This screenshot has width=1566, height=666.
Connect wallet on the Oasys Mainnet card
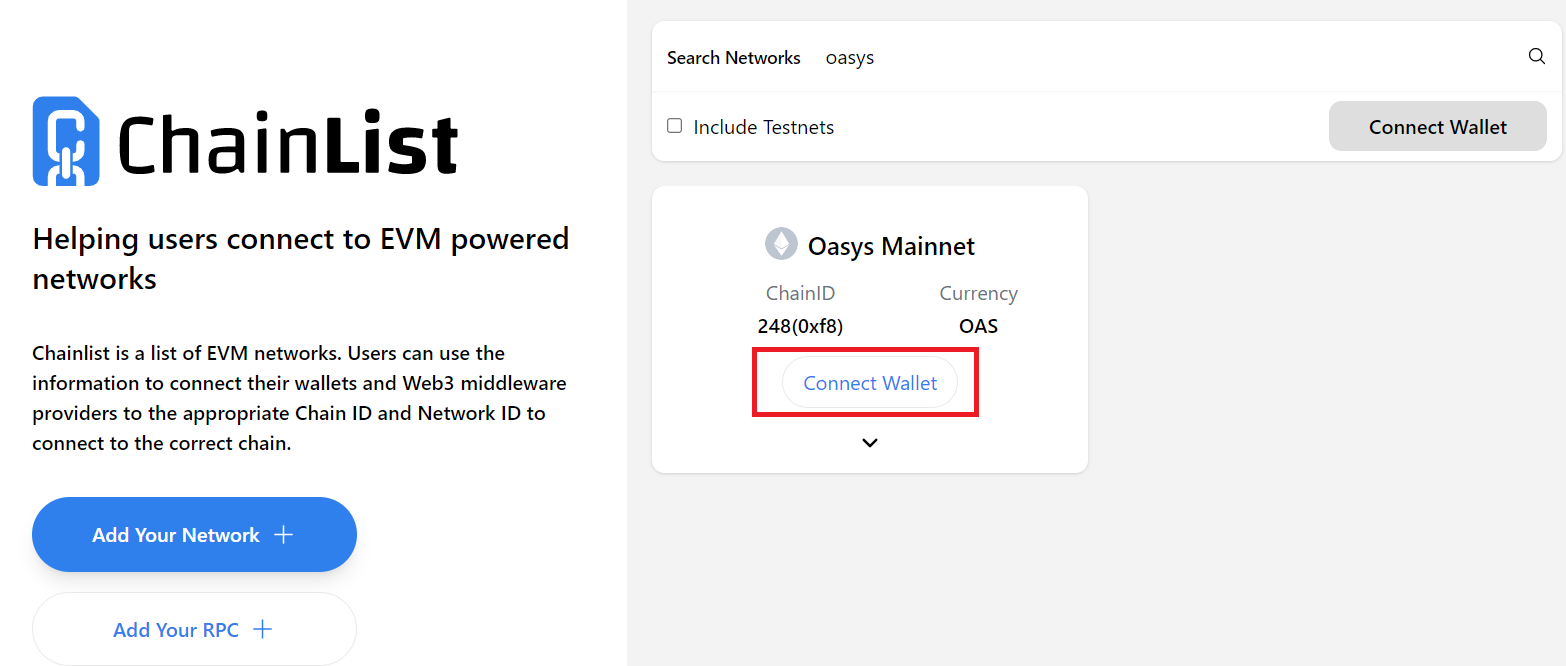(870, 383)
